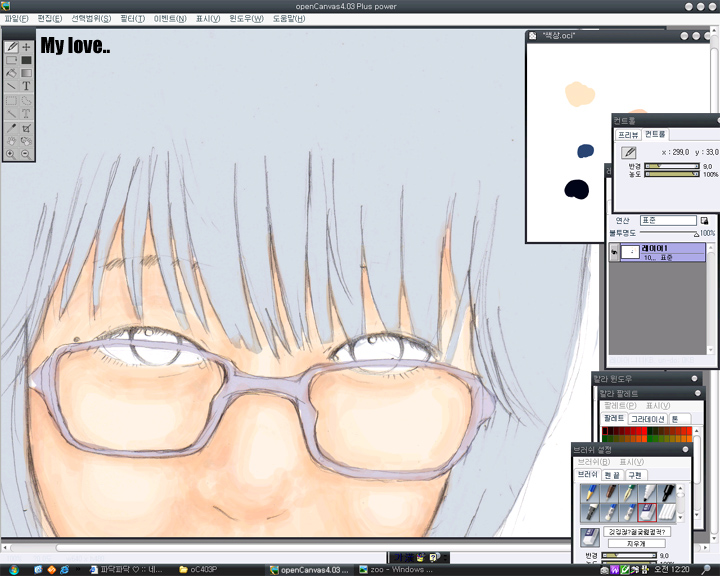
Task: Switch to the 프리뷰 tab
Action: [x=628, y=135]
